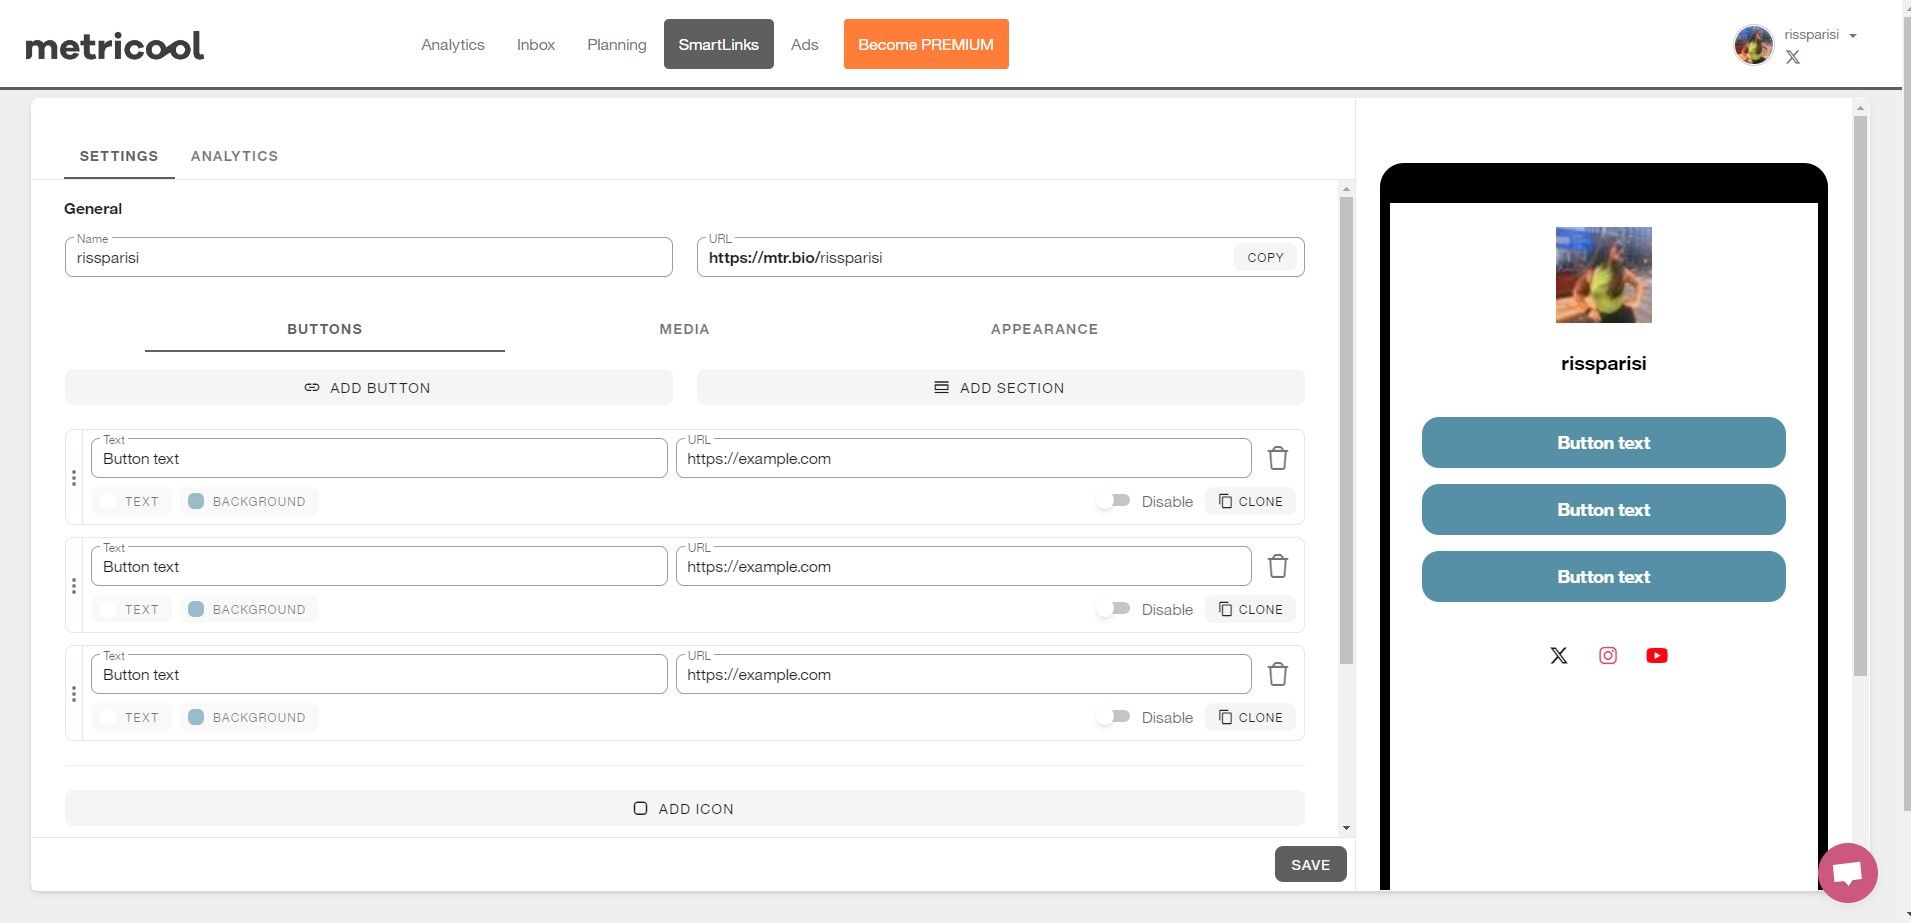
Task: Toggle Disable switch on the second button
Action: click(x=1112, y=609)
